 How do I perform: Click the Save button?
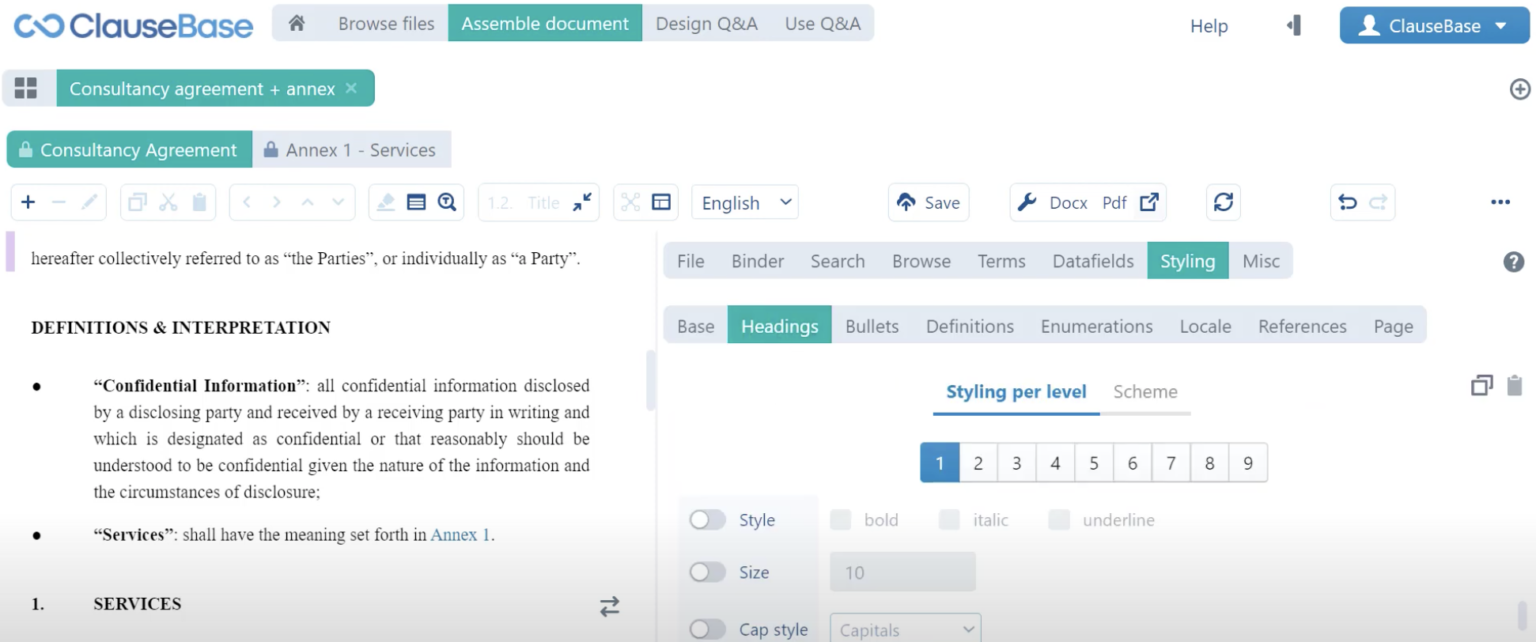pos(928,202)
